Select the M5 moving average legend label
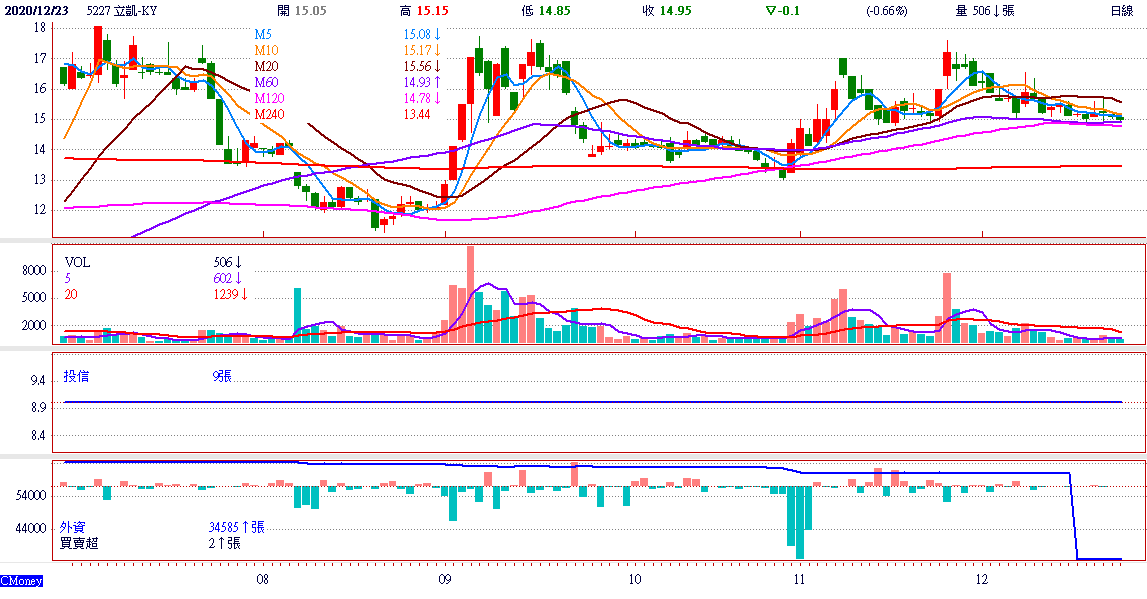 (x=264, y=34)
